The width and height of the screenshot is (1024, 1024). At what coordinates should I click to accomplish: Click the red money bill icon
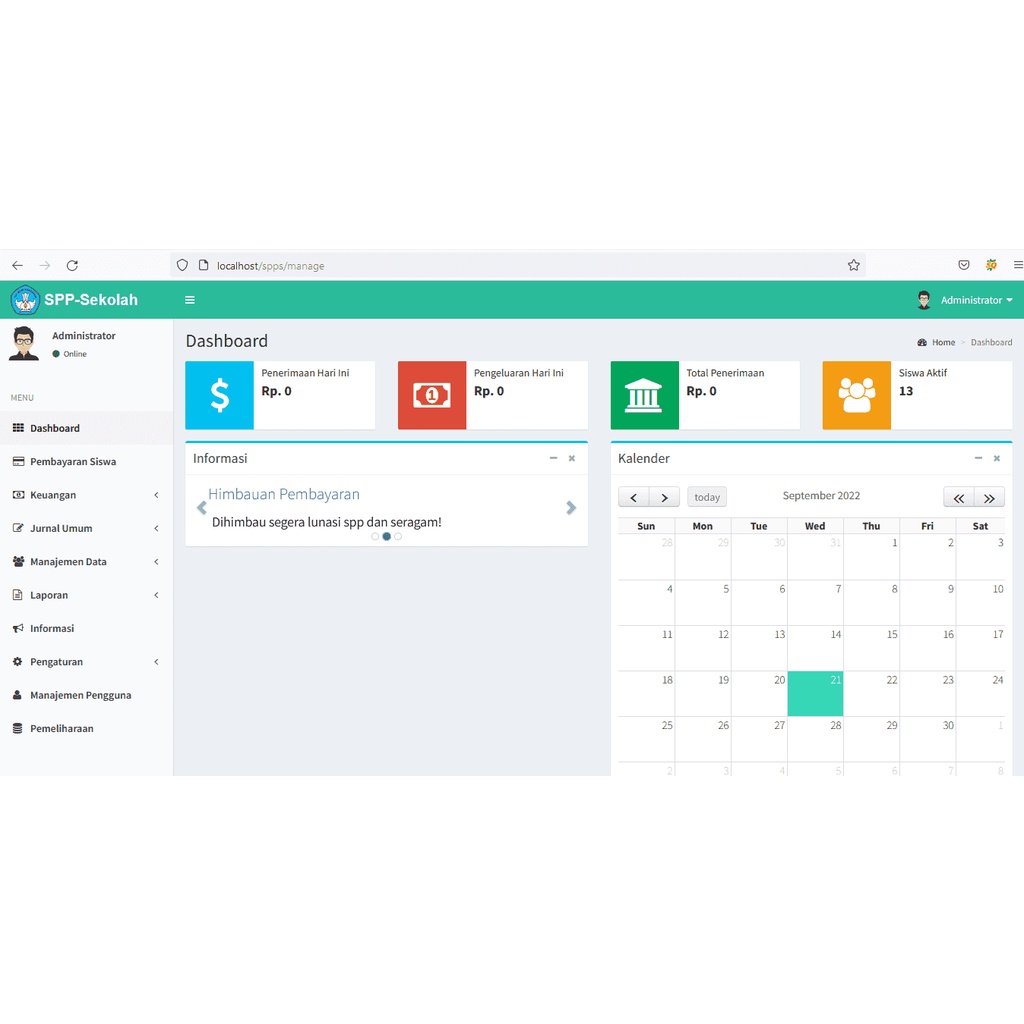tap(432, 395)
